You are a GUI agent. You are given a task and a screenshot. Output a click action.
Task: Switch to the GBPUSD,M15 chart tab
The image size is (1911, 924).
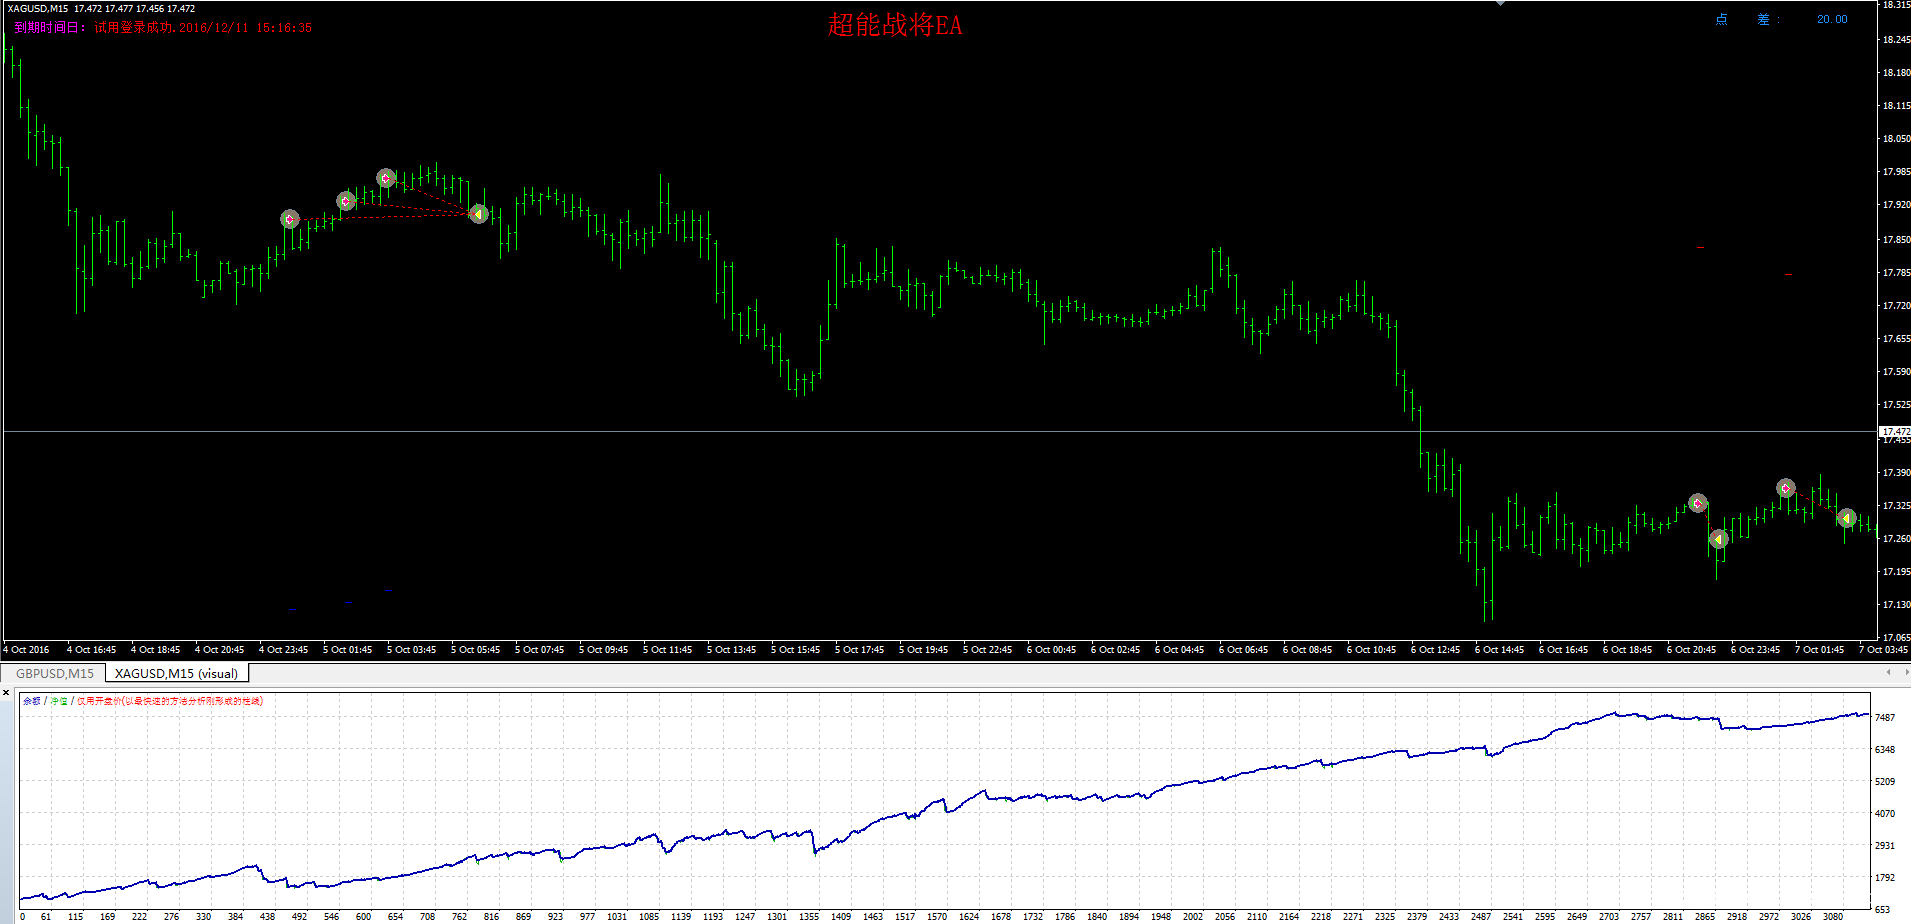tap(55, 673)
